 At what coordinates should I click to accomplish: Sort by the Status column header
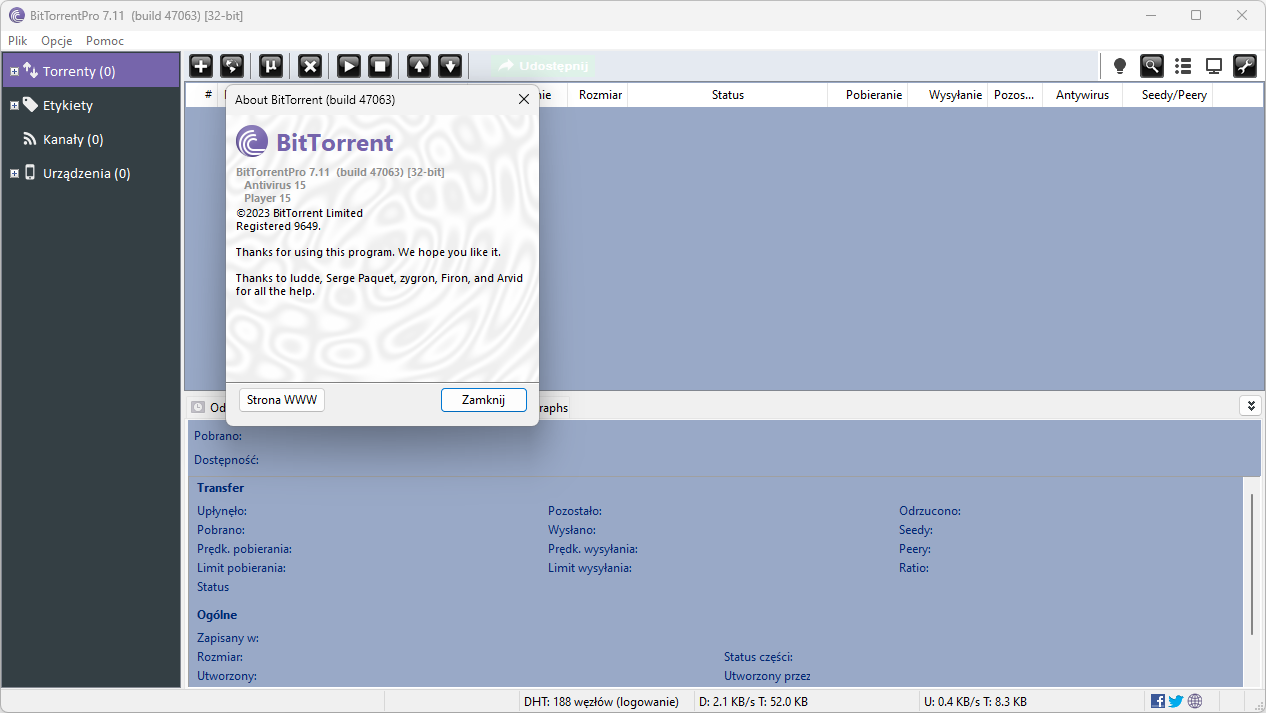(x=728, y=95)
